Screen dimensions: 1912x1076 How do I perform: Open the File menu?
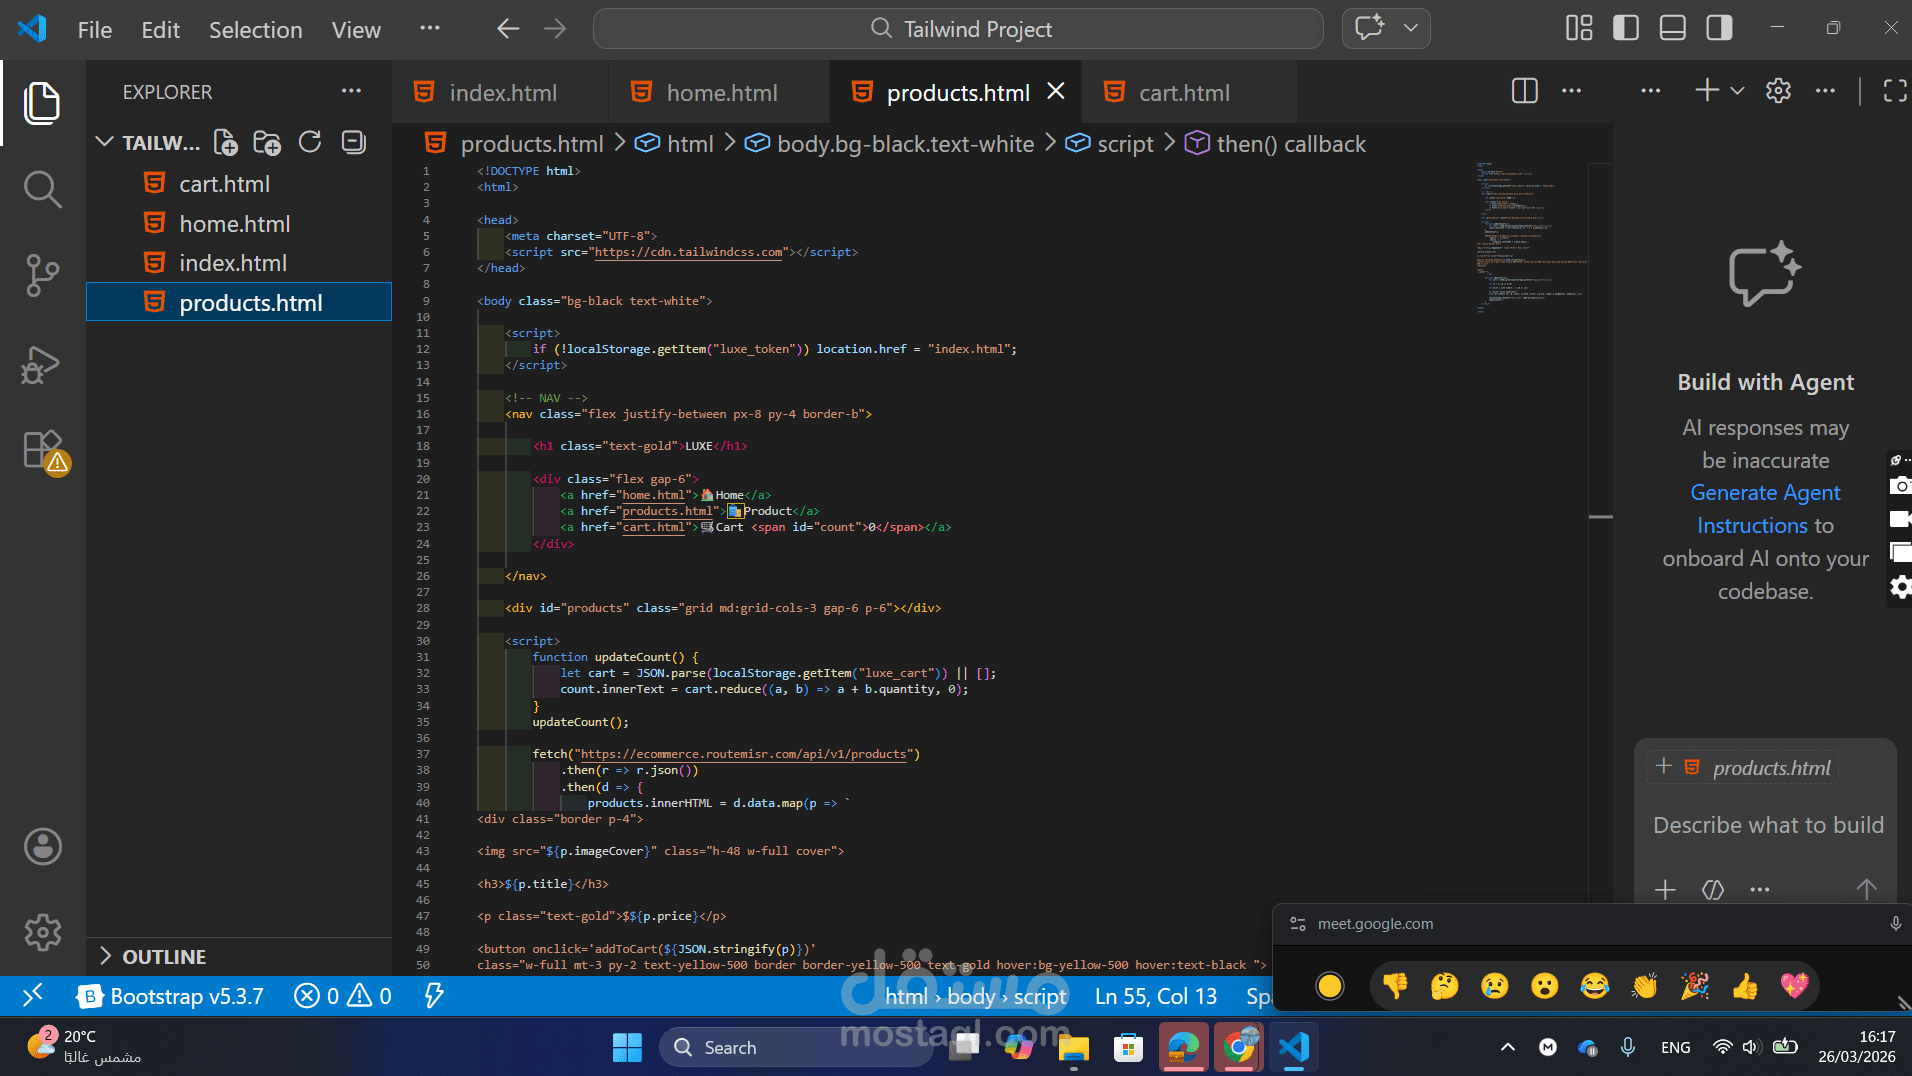pyautogui.click(x=95, y=30)
